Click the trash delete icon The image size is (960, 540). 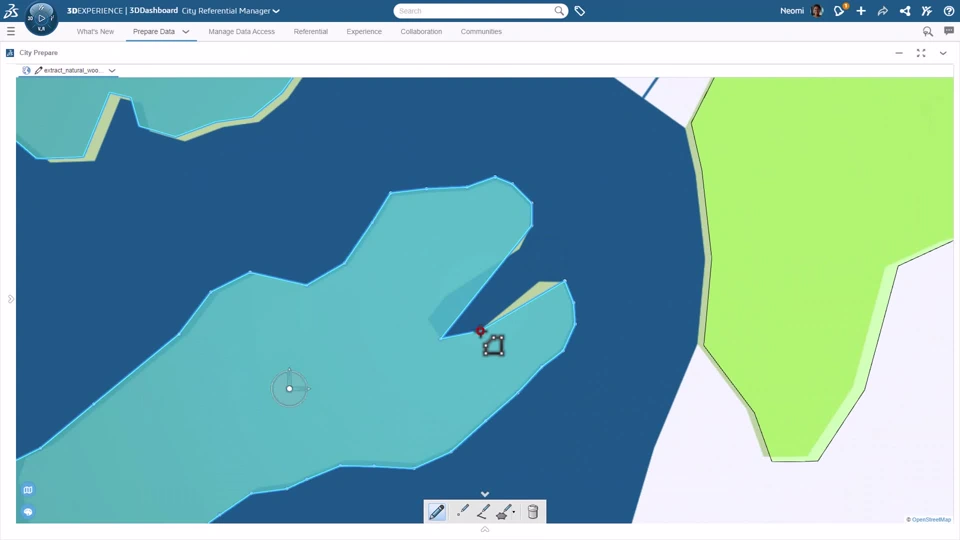pyautogui.click(x=533, y=512)
